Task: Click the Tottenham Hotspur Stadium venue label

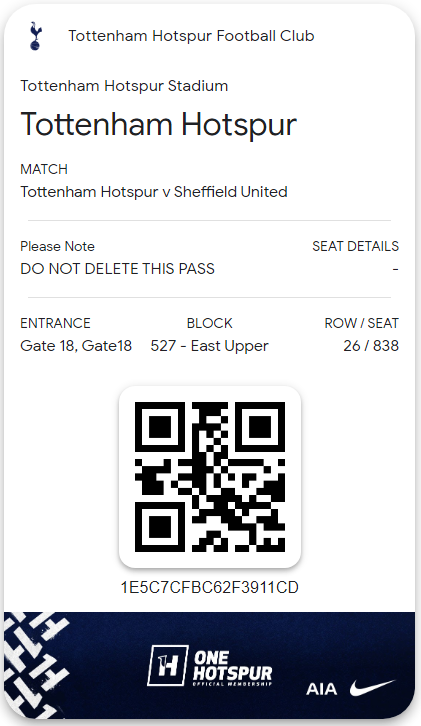Action: pyautogui.click(x=124, y=86)
